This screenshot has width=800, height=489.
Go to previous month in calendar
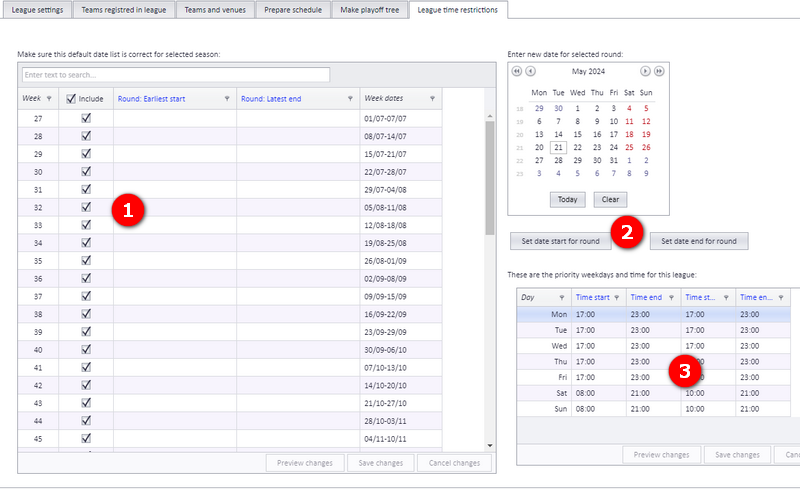531,71
